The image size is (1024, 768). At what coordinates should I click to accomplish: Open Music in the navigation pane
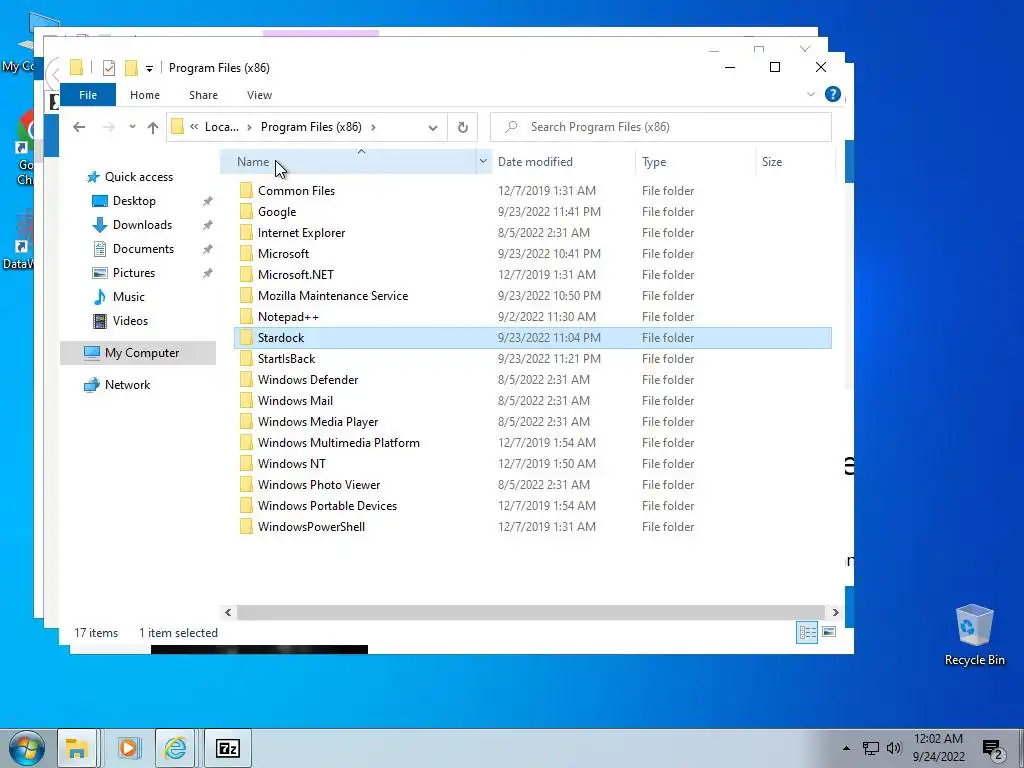coord(129,297)
